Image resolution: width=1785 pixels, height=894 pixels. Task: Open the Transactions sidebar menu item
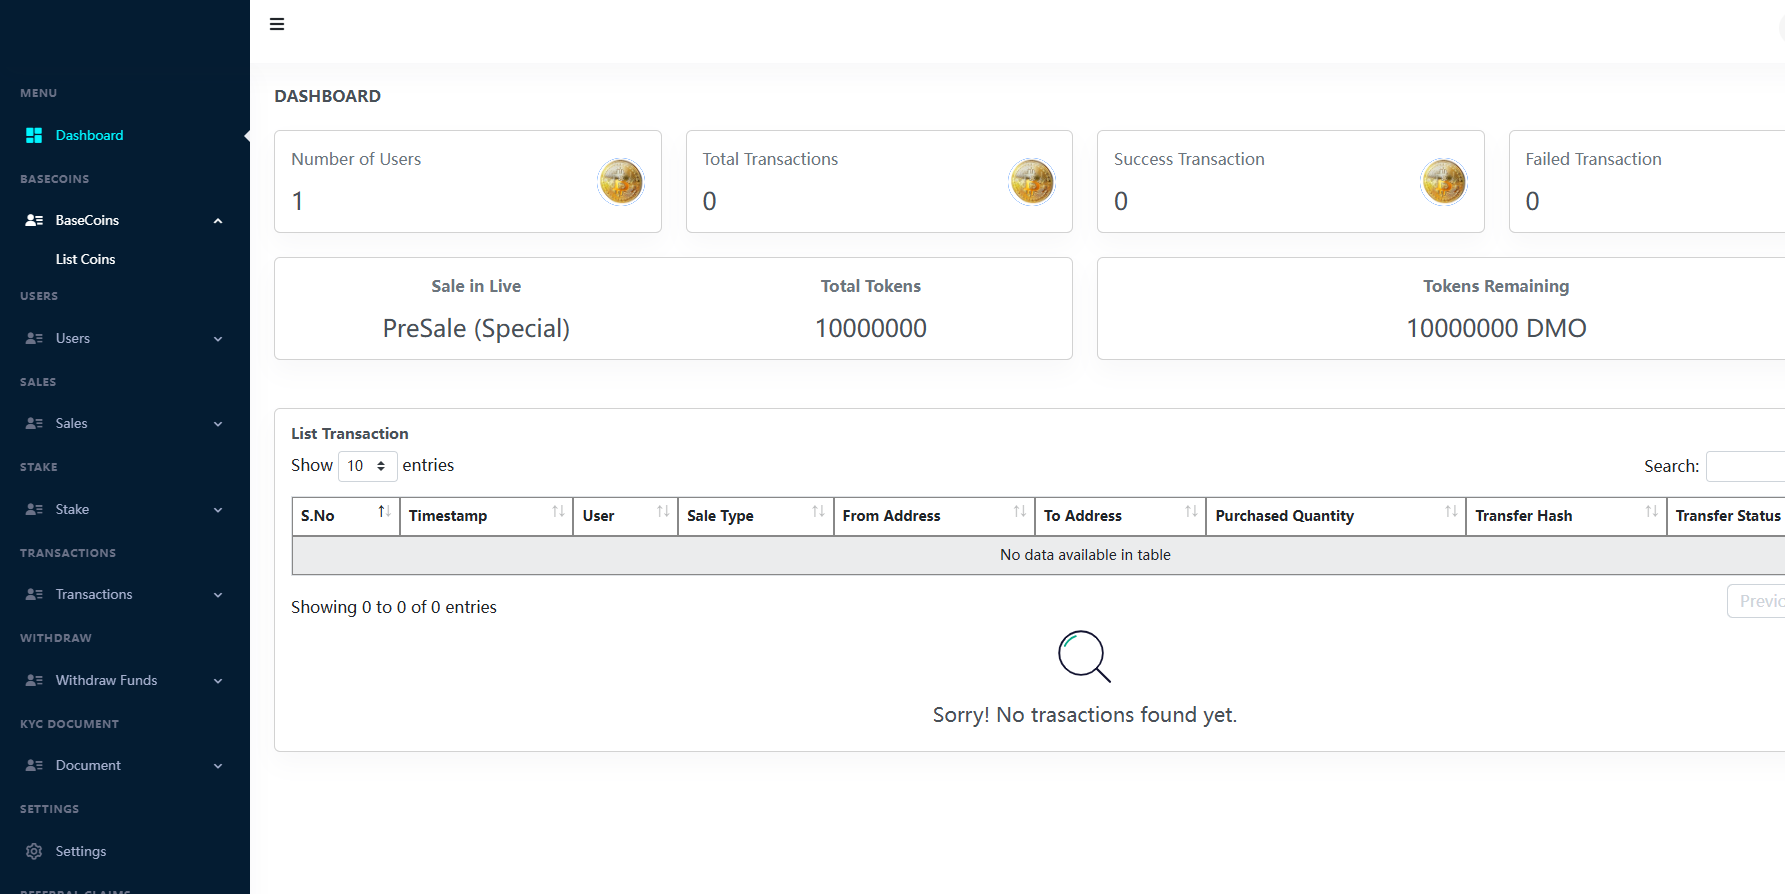(94, 595)
